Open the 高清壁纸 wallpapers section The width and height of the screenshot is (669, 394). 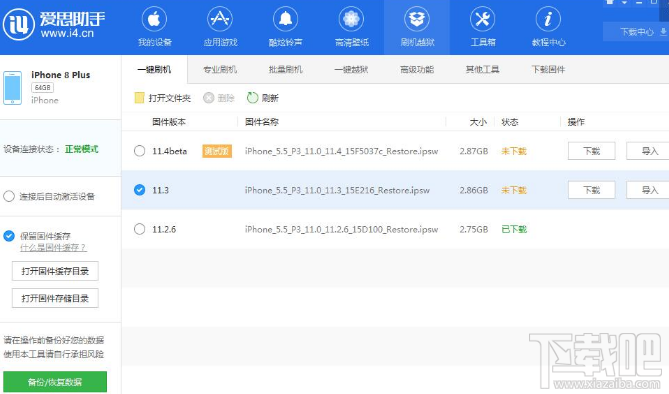coord(351,26)
